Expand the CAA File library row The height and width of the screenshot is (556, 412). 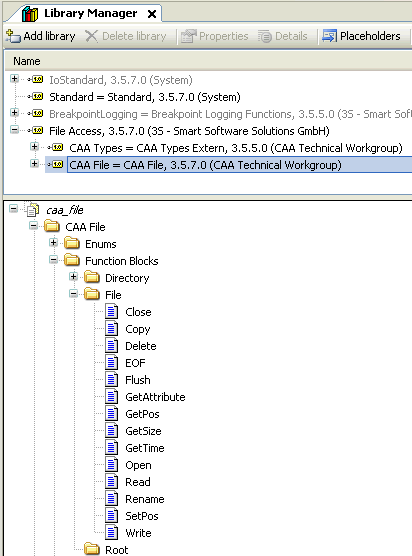tap(34, 163)
